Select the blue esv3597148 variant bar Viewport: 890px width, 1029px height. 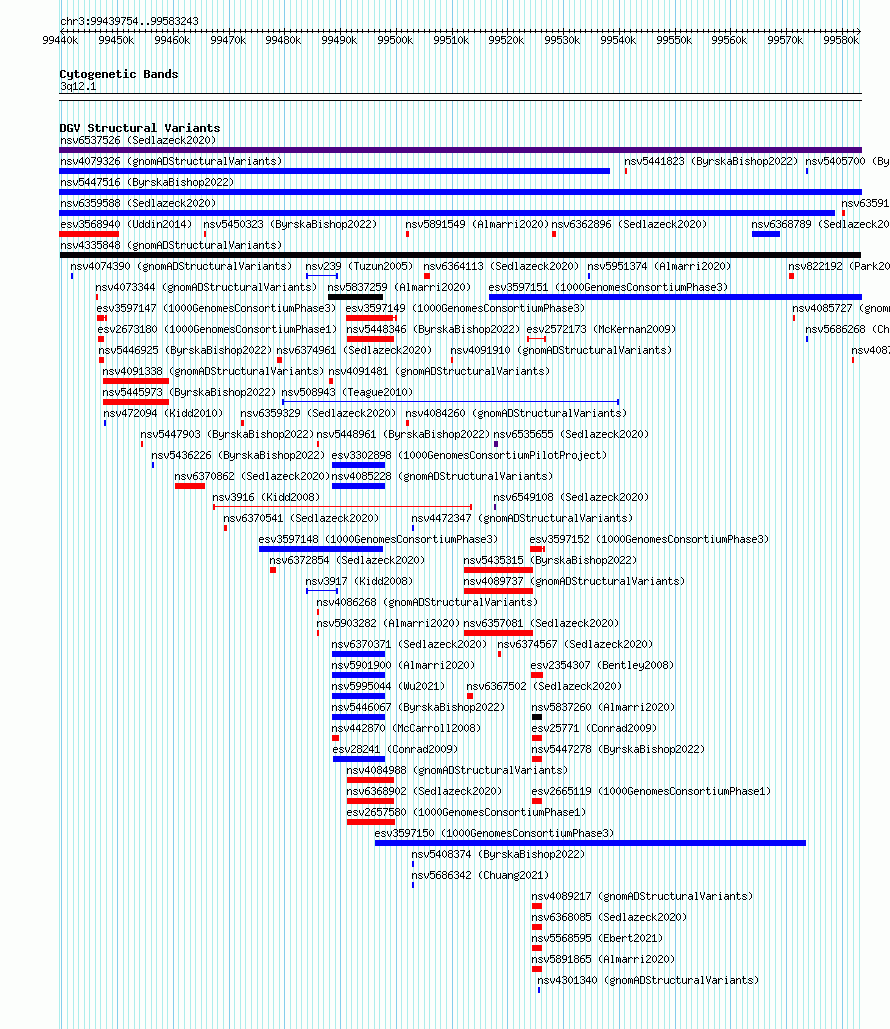321,549
